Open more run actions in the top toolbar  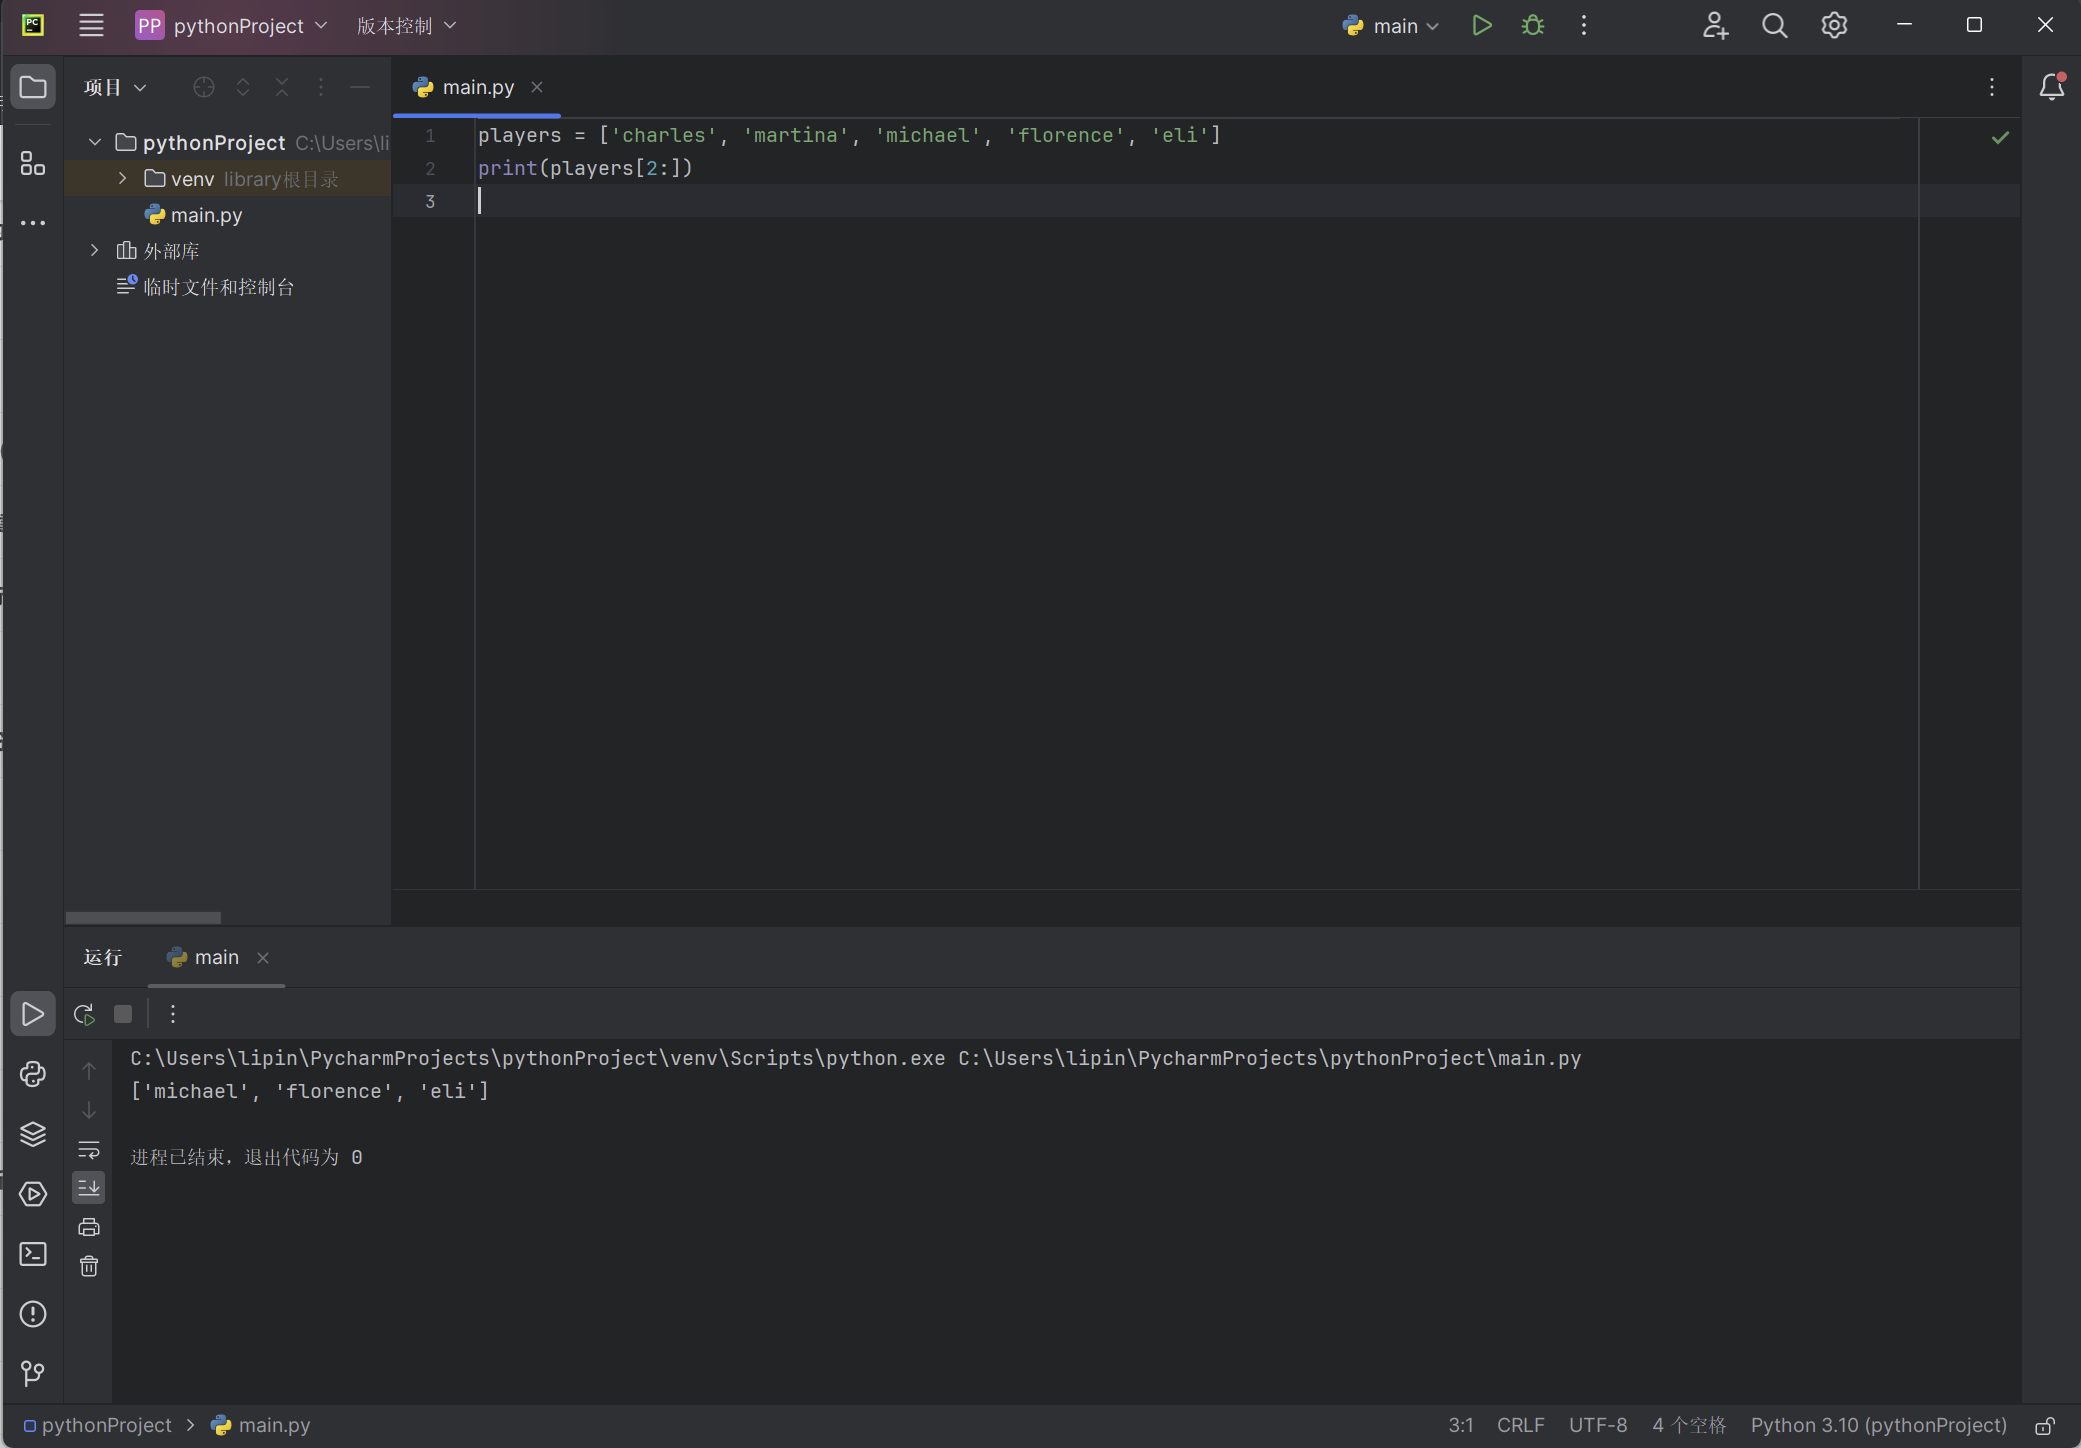pyautogui.click(x=1584, y=26)
